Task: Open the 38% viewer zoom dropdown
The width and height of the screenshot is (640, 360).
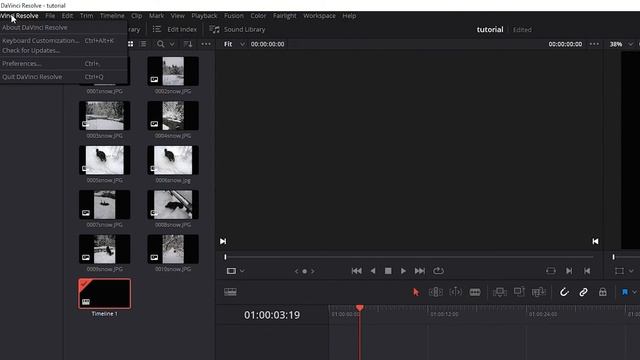Action: (621, 44)
